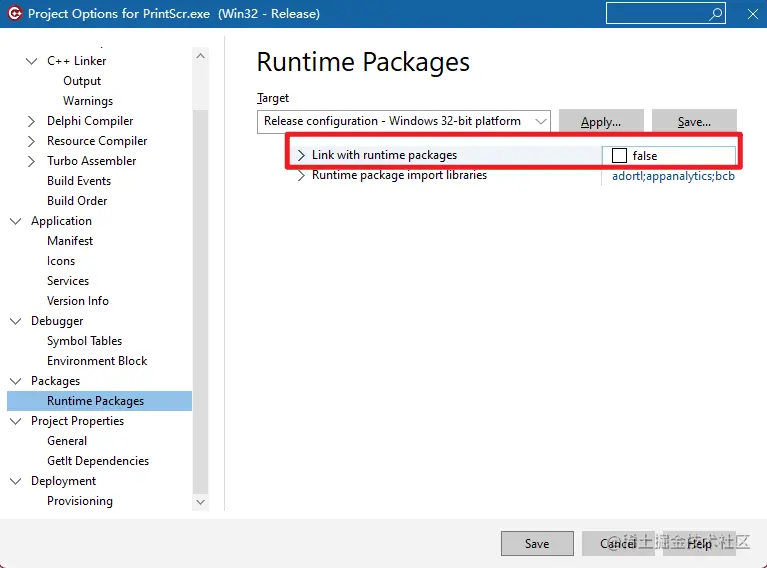Screen dimensions: 767x568
Task: Open the Version Info page
Action: tap(78, 301)
